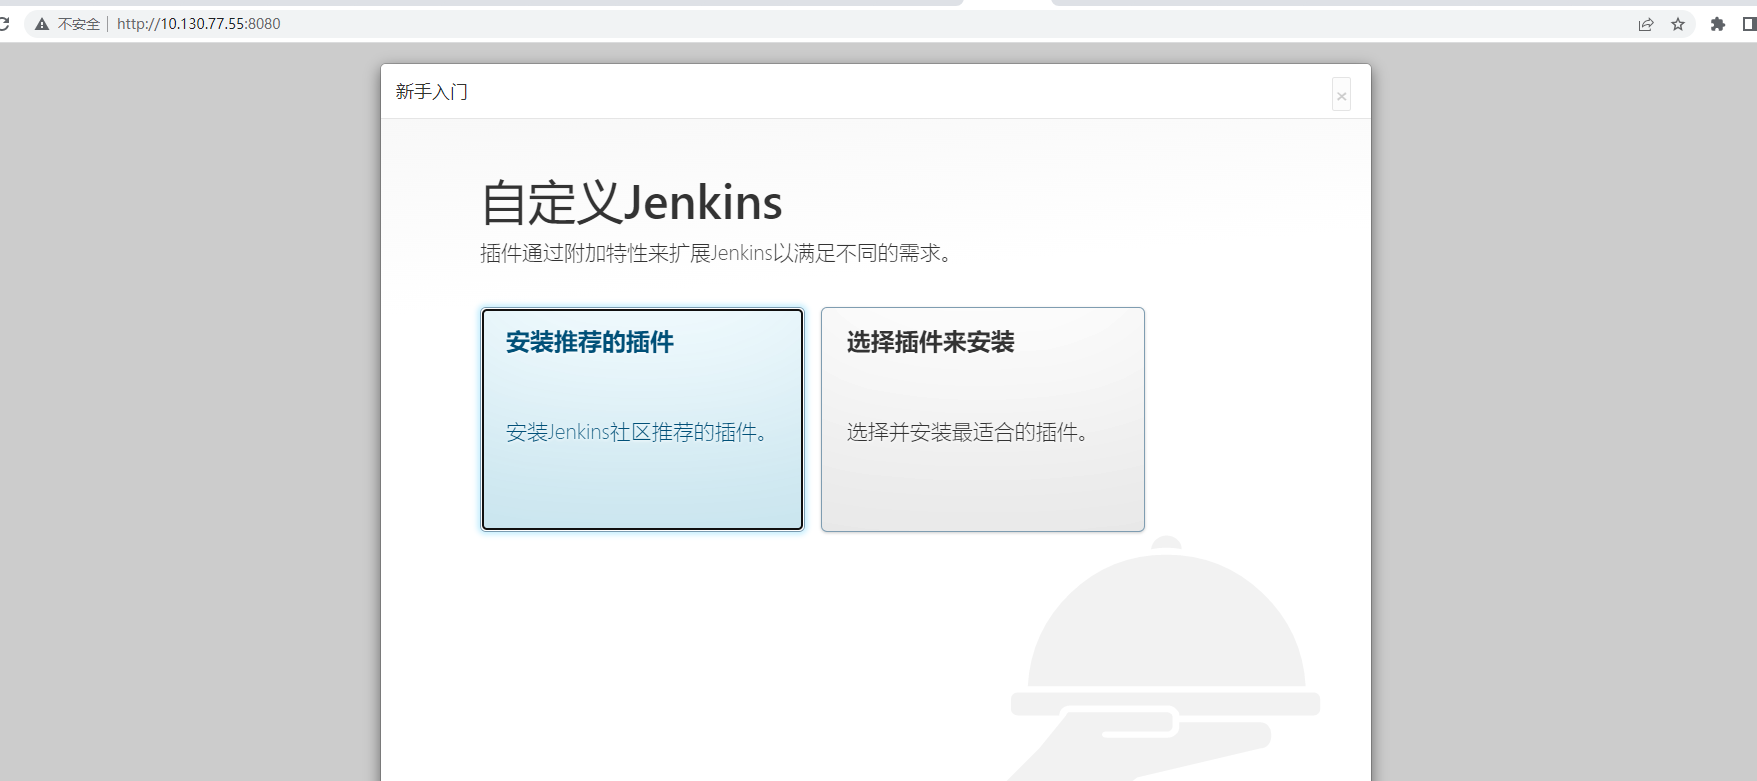
Task: Click the 插件通过附加特性 description text
Action: click(x=718, y=253)
